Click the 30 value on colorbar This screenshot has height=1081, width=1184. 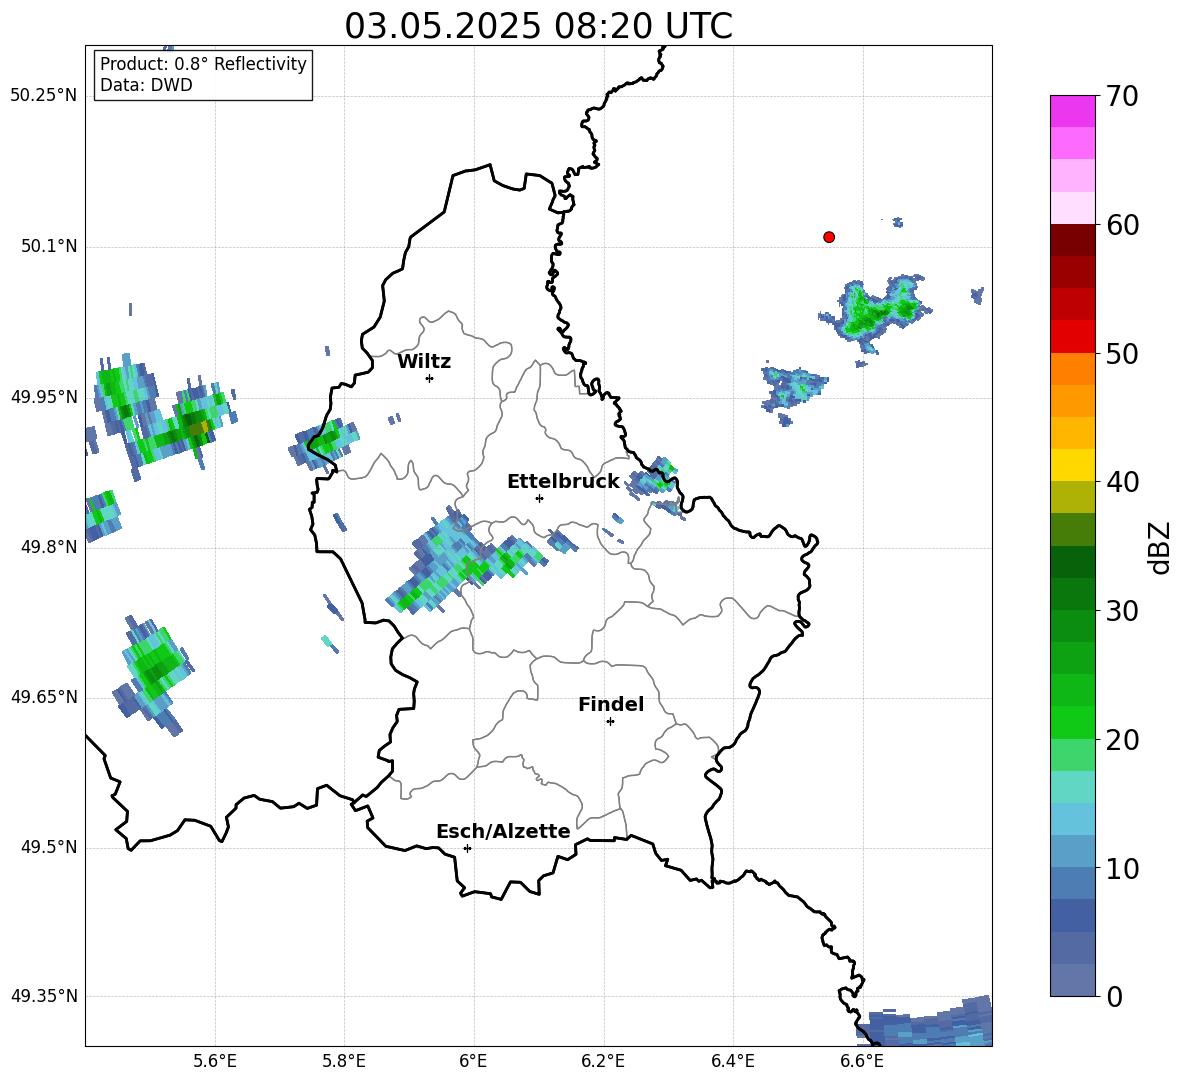[x=1122, y=611]
